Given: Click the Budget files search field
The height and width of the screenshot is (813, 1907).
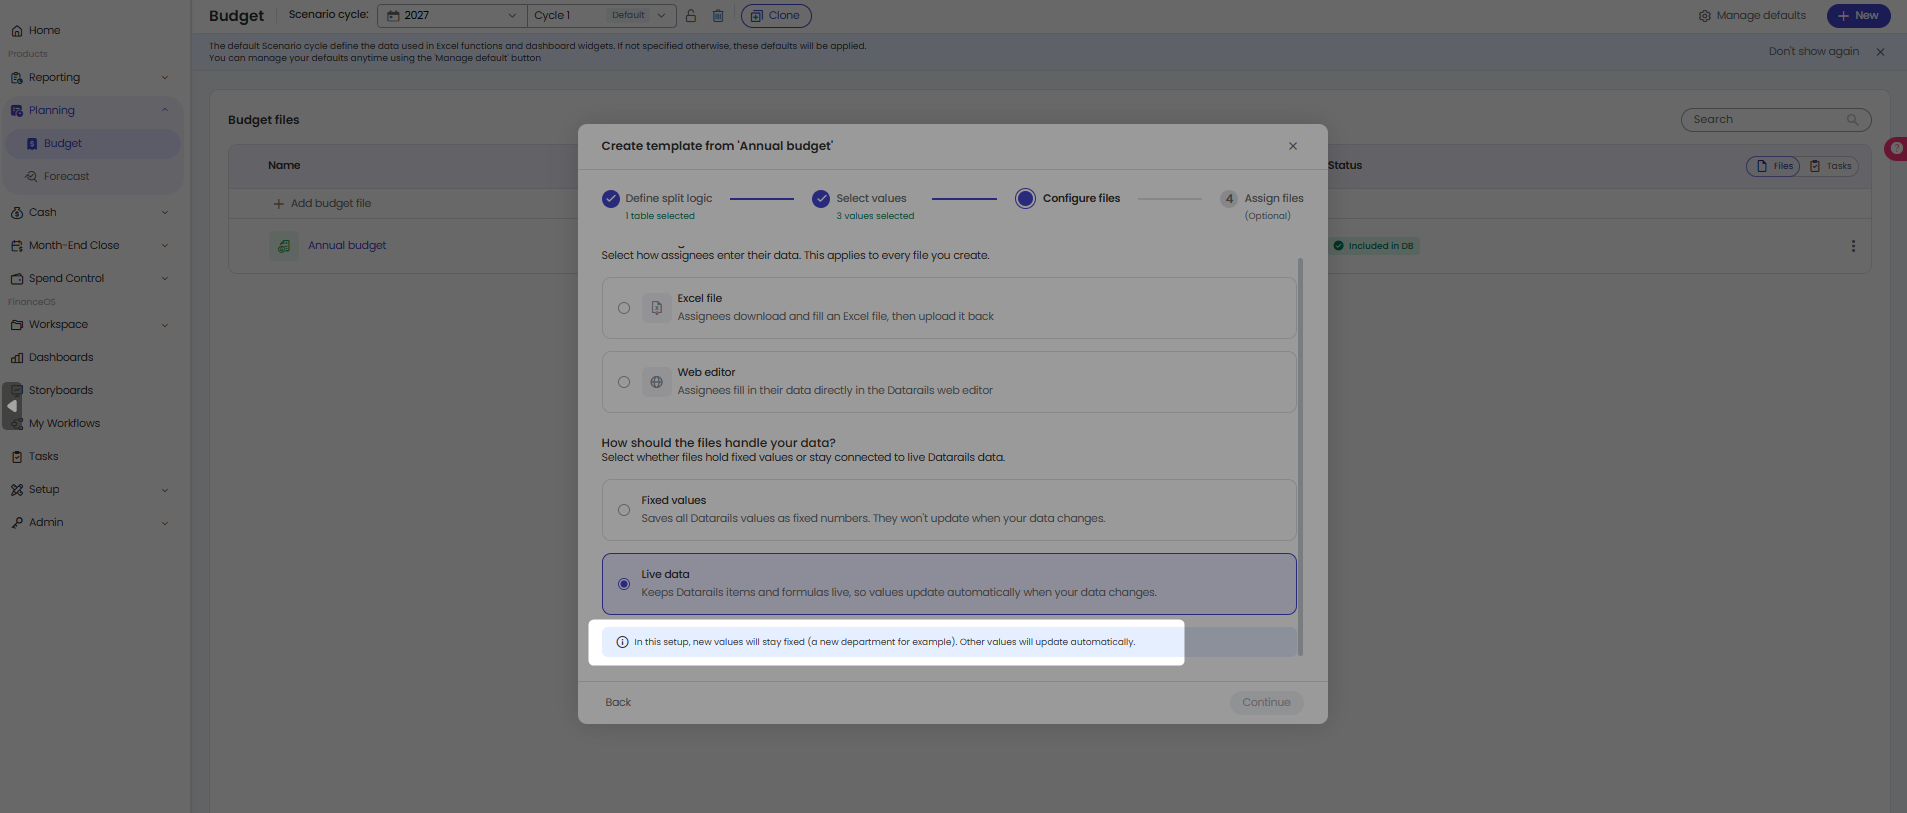Looking at the screenshot, I should [x=1776, y=120].
